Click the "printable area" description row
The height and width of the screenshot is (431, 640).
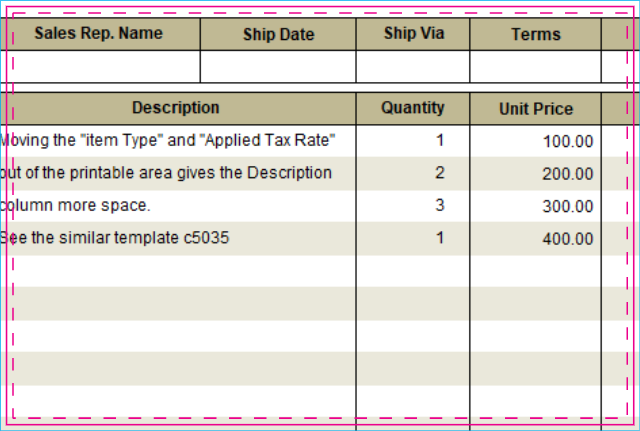[x=168, y=172]
